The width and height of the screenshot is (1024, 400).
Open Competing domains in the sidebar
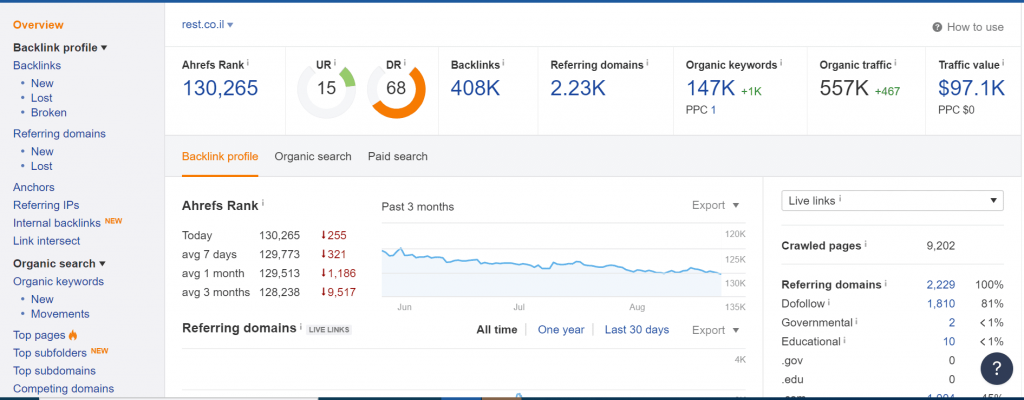63,388
